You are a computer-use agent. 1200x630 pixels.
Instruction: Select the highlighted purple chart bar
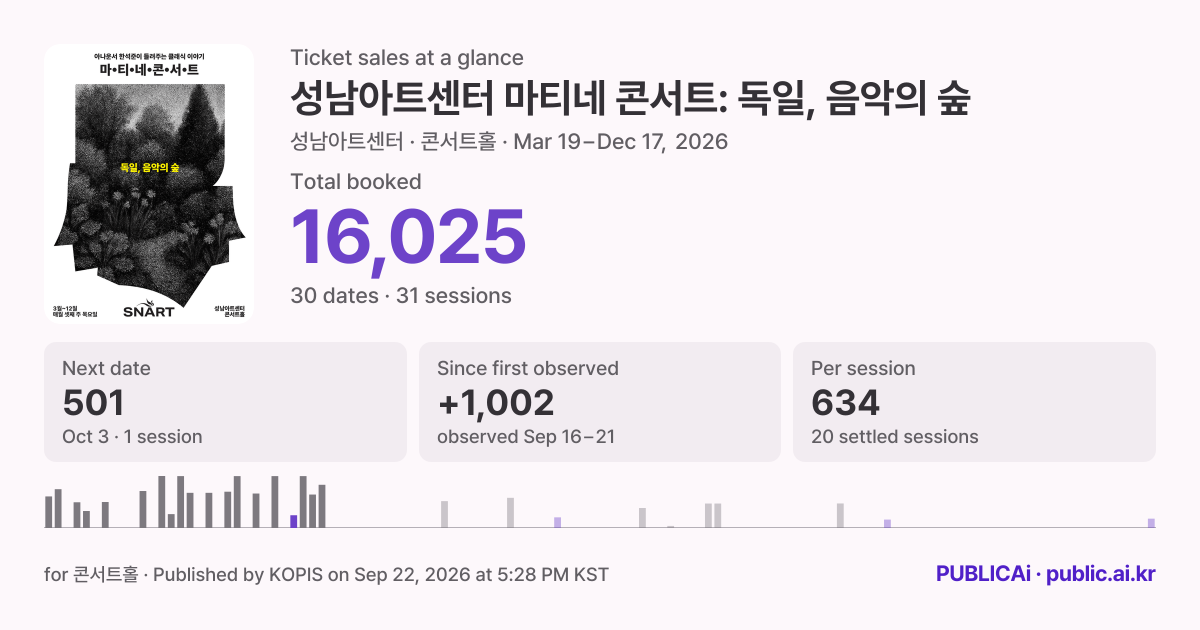point(294,521)
